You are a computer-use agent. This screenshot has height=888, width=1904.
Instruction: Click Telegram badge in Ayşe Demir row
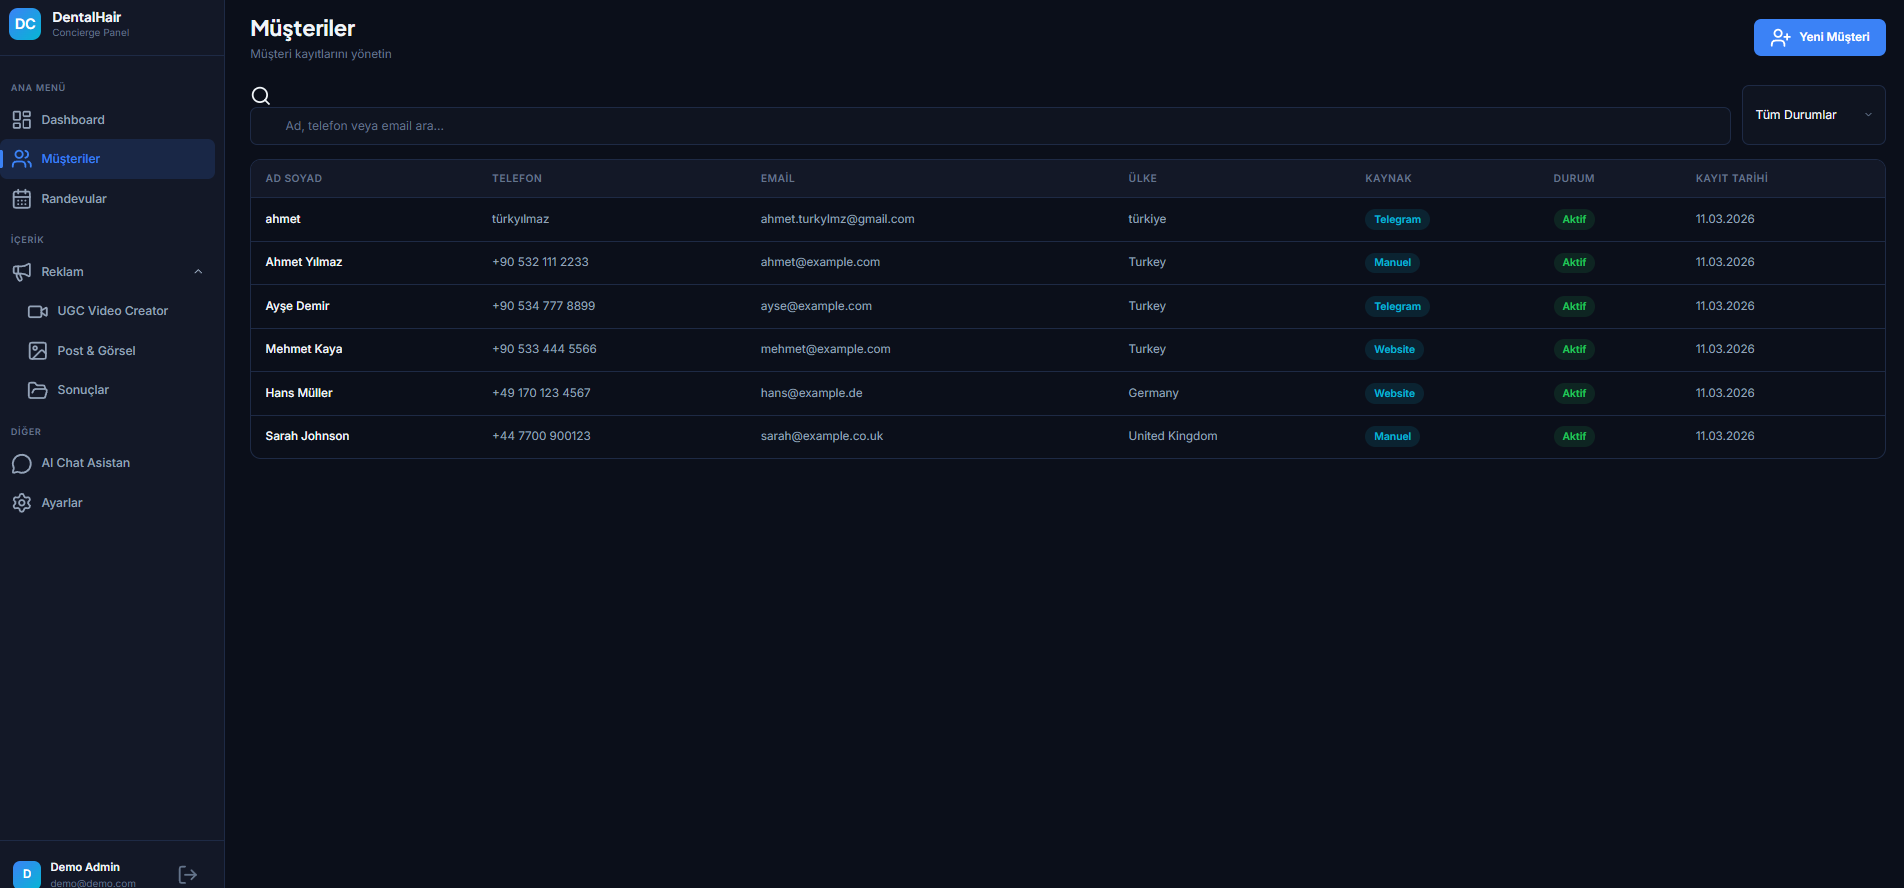(x=1397, y=307)
